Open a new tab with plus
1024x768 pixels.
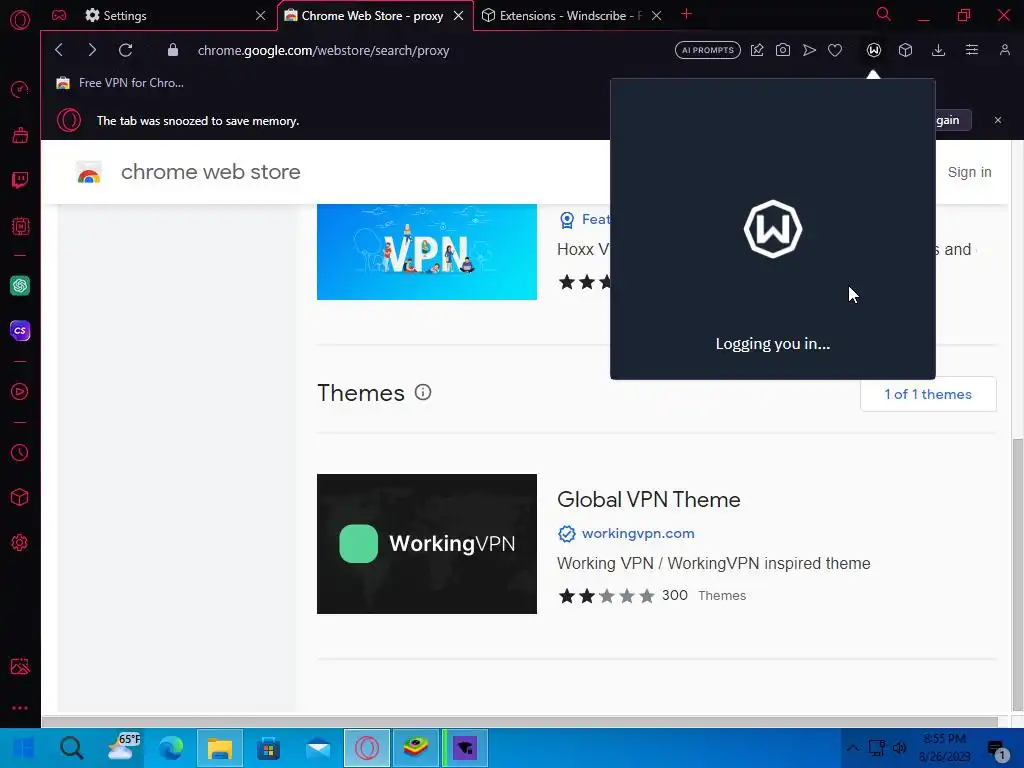pyautogui.click(x=686, y=14)
